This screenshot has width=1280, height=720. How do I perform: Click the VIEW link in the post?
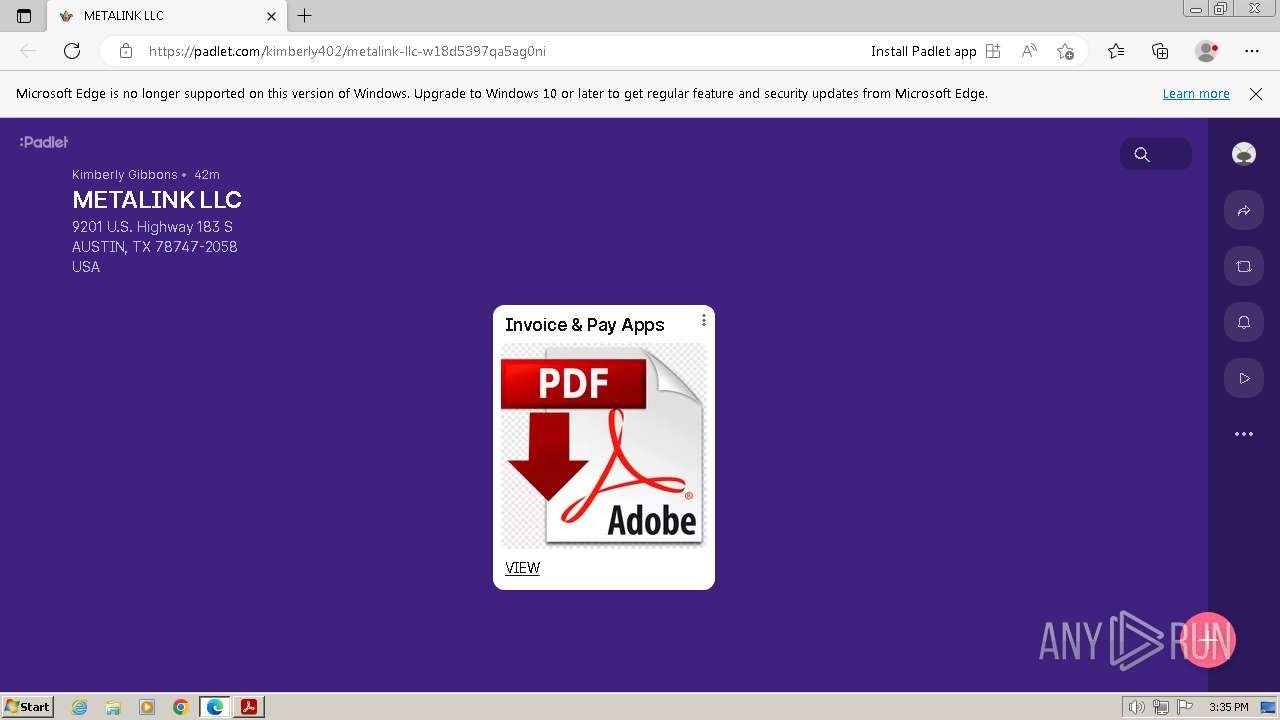[x=522, y=568]
